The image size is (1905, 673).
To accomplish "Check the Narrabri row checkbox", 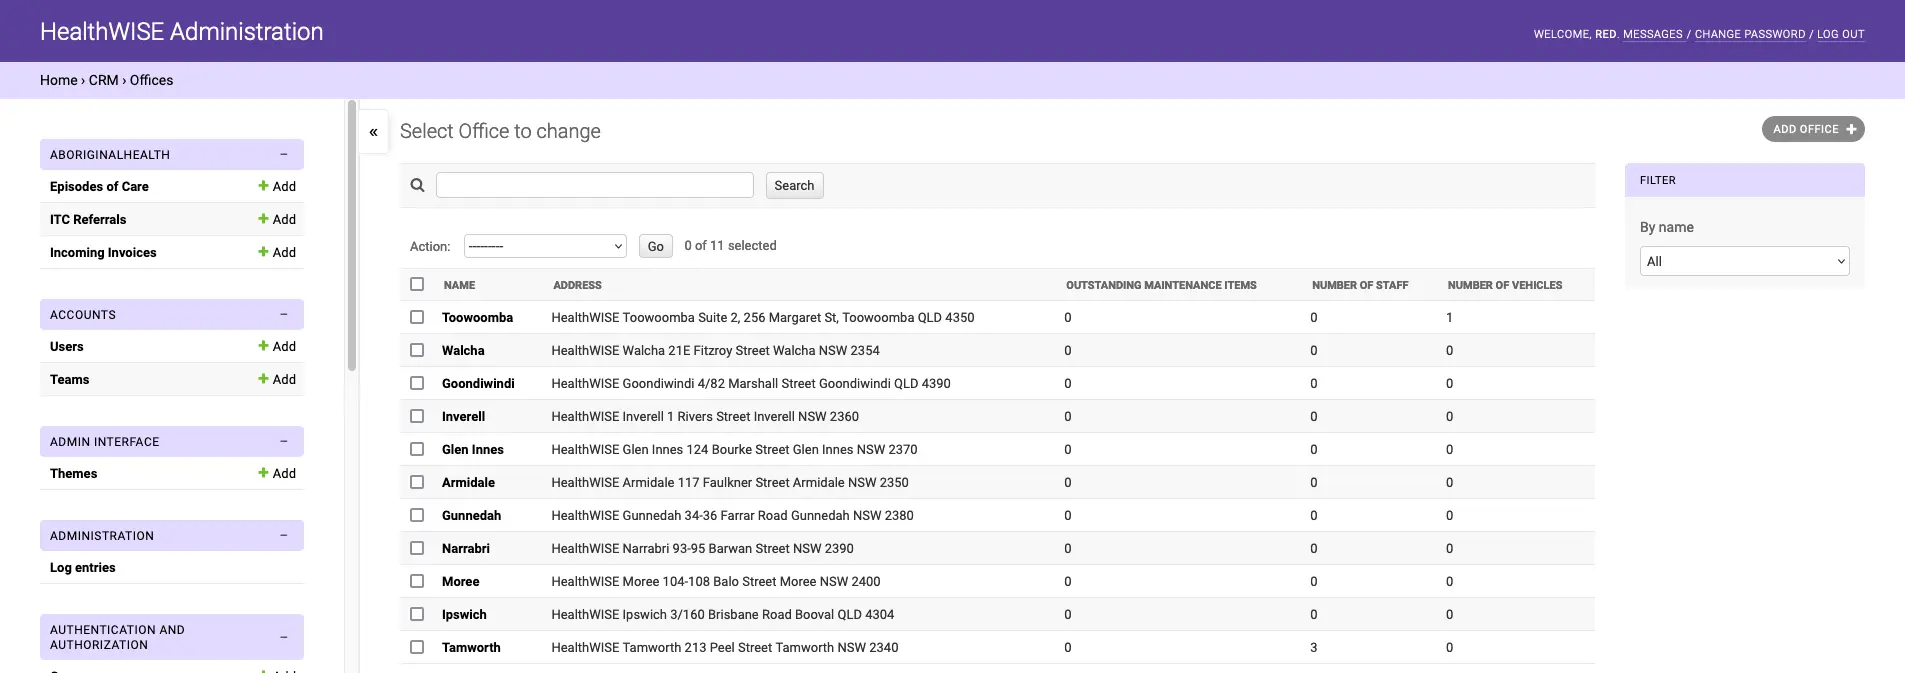I will (417, 548).
